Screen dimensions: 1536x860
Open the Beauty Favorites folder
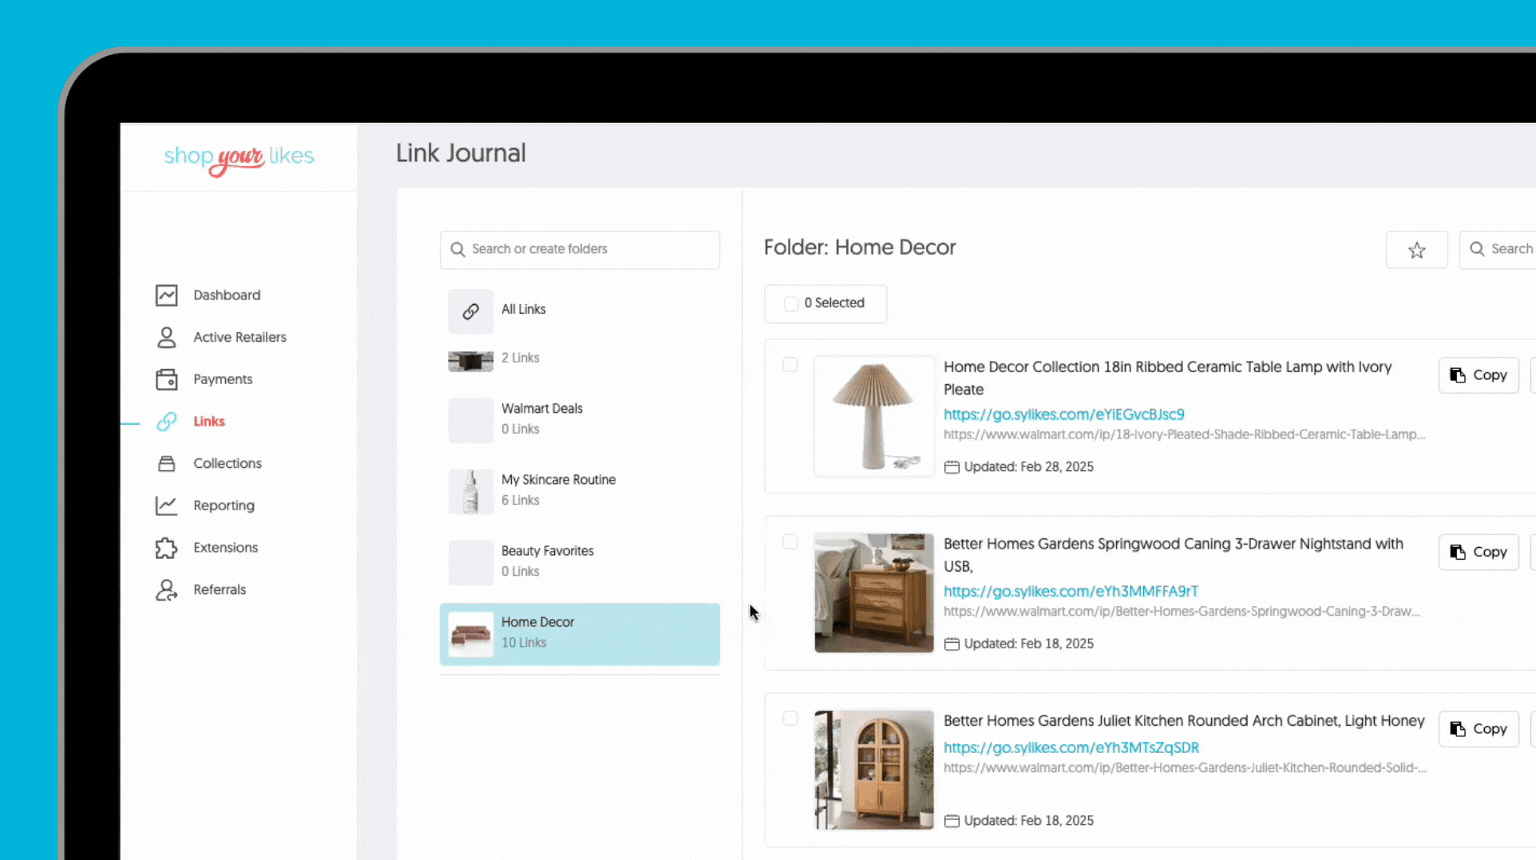point(580,561)
